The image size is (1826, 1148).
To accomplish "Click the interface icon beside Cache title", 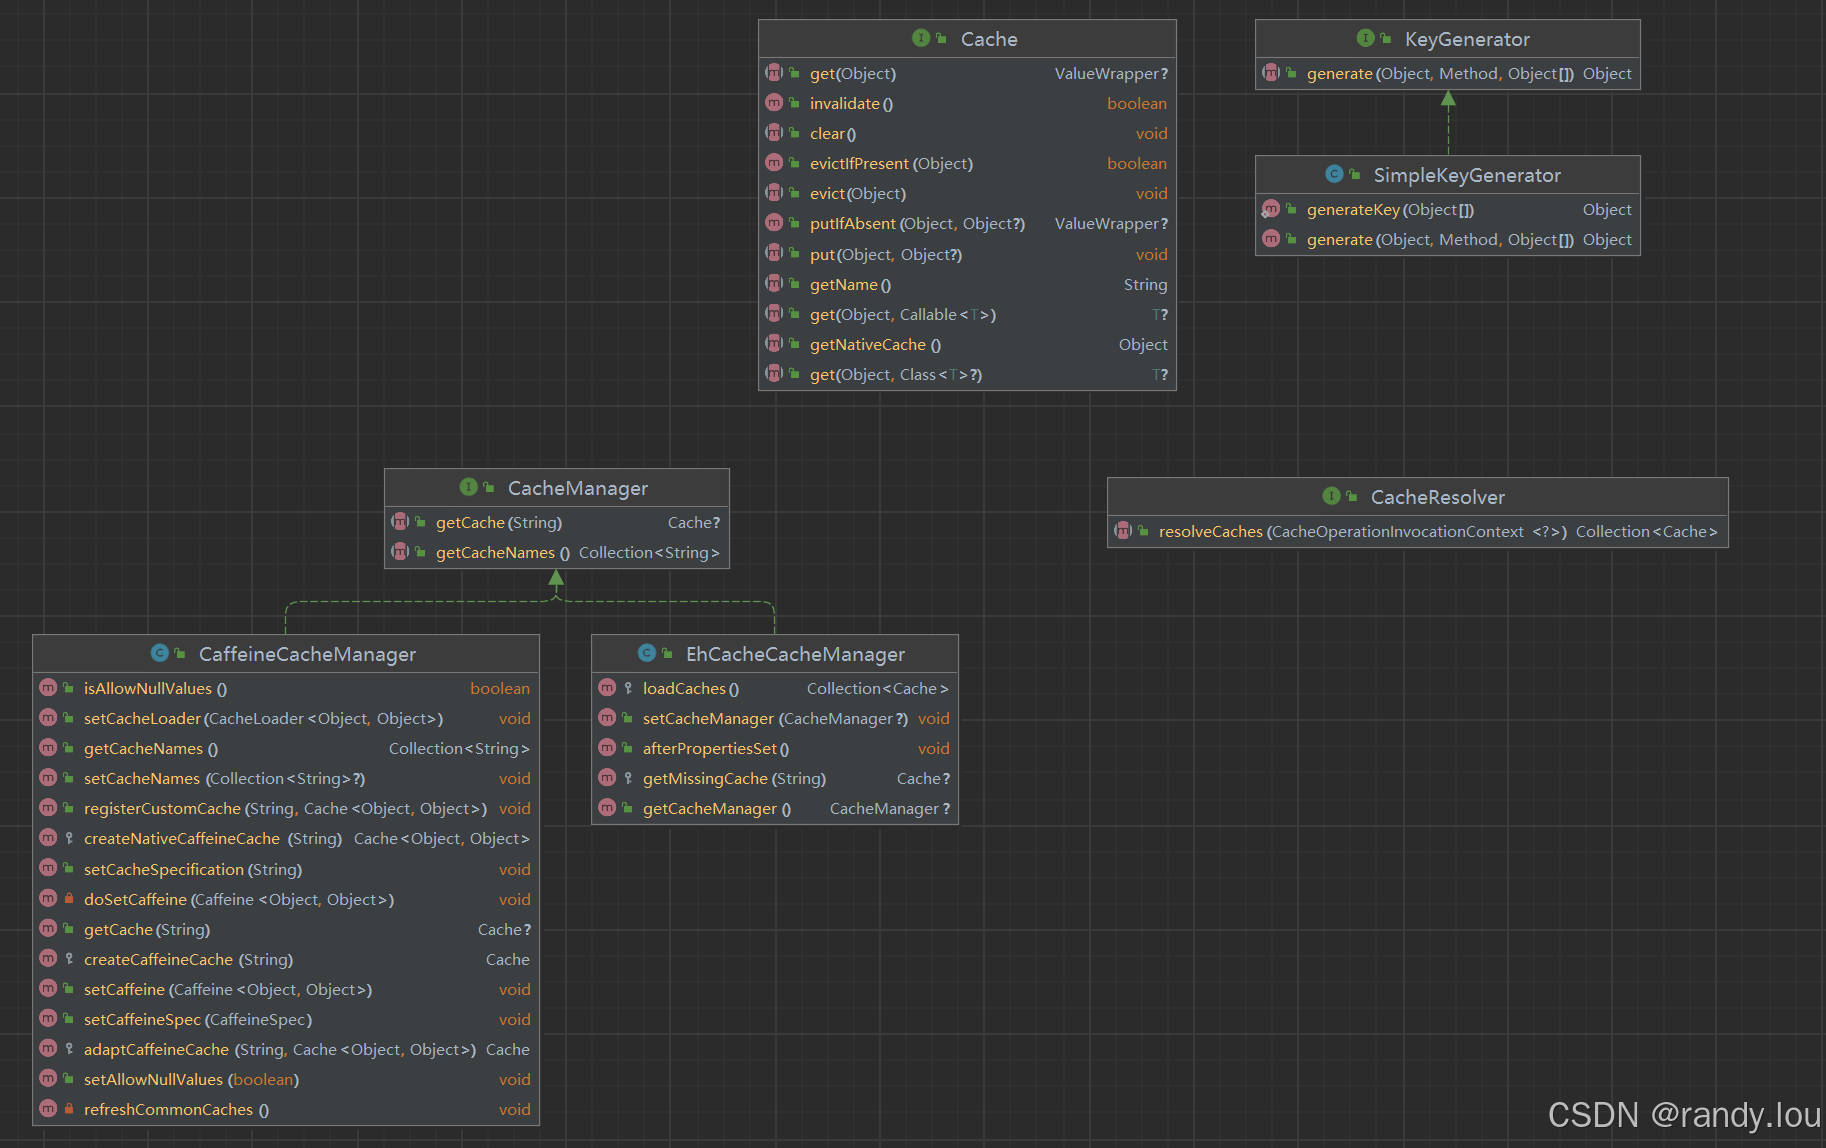I will coord(920,38).
